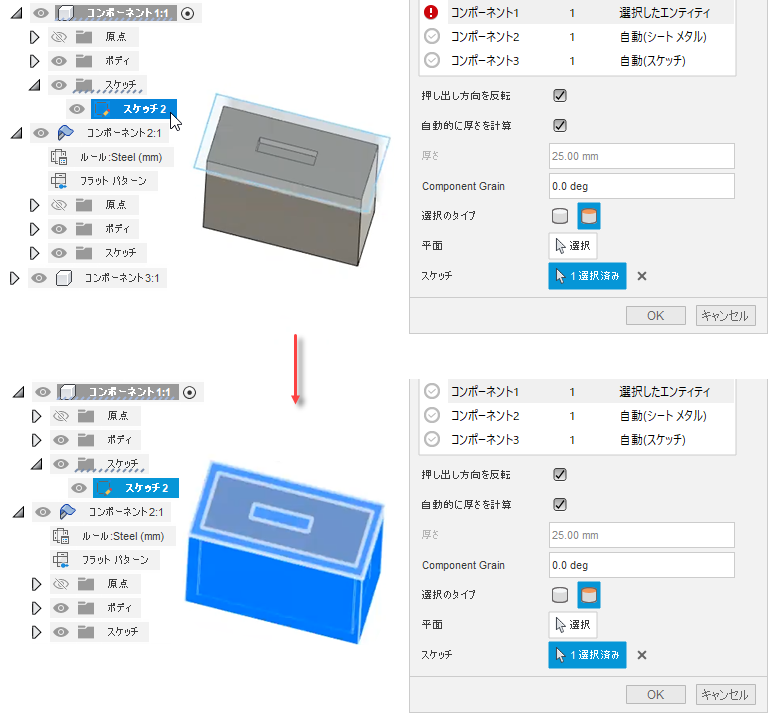Screen dimensions: 768x713
Task: Click コンポーネント2 status check icon, lower dialog
Action: coord(432,415)
